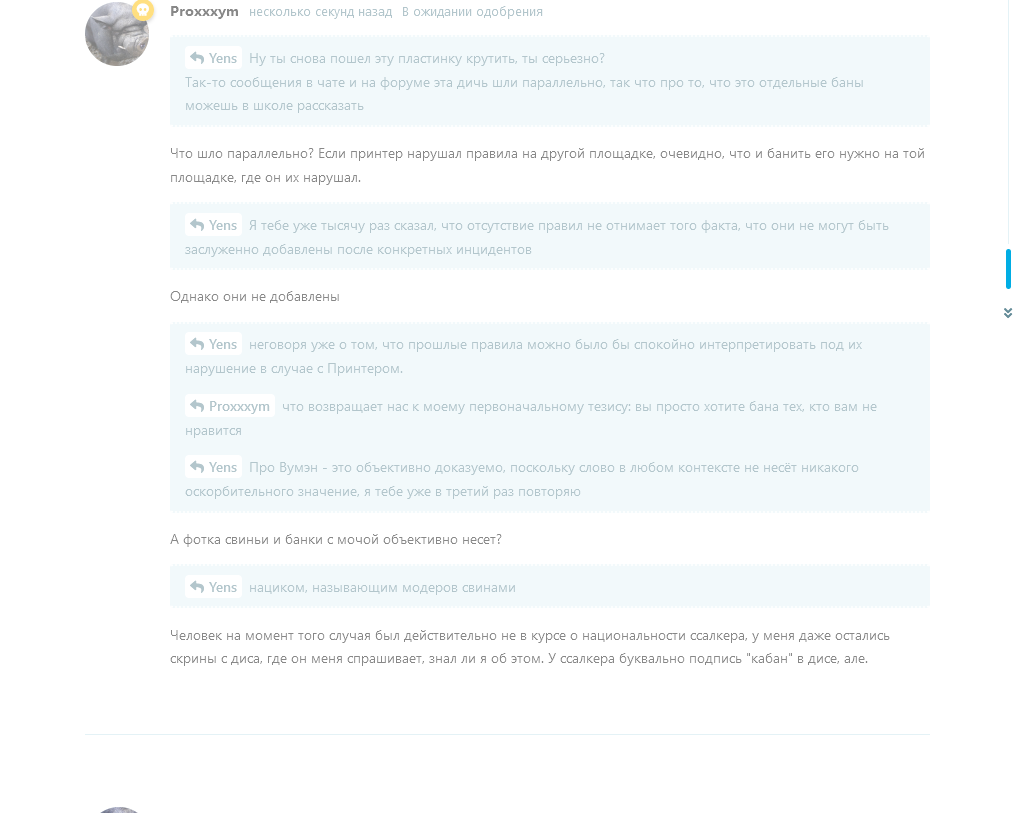Click the 'В ожидании одобрения' status label
The image size is (1014, 813).
click(x=472, y=12)
